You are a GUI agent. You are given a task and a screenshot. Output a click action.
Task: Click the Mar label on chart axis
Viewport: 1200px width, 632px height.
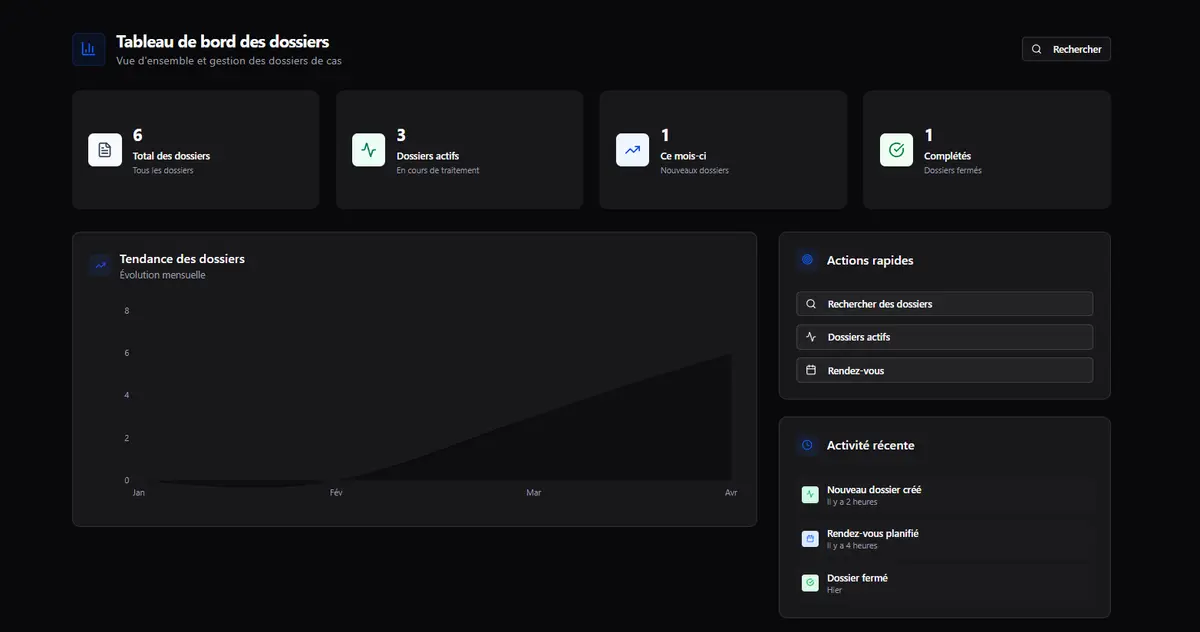coord(534,493)
